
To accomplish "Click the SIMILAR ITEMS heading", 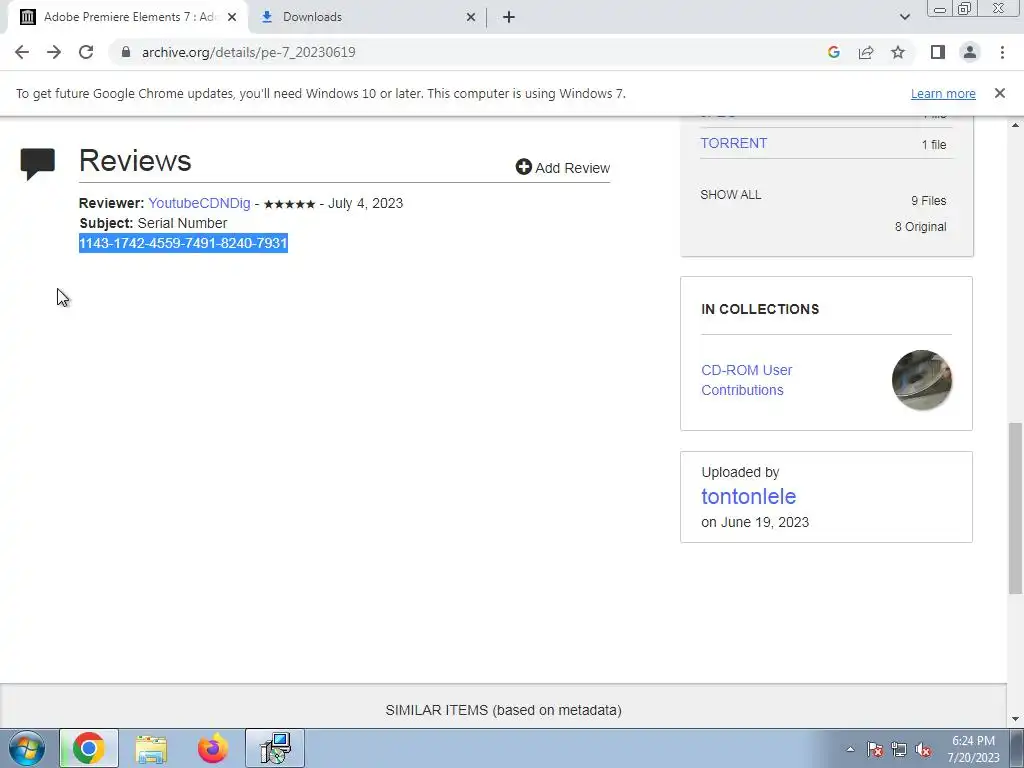I will [503, 710].
